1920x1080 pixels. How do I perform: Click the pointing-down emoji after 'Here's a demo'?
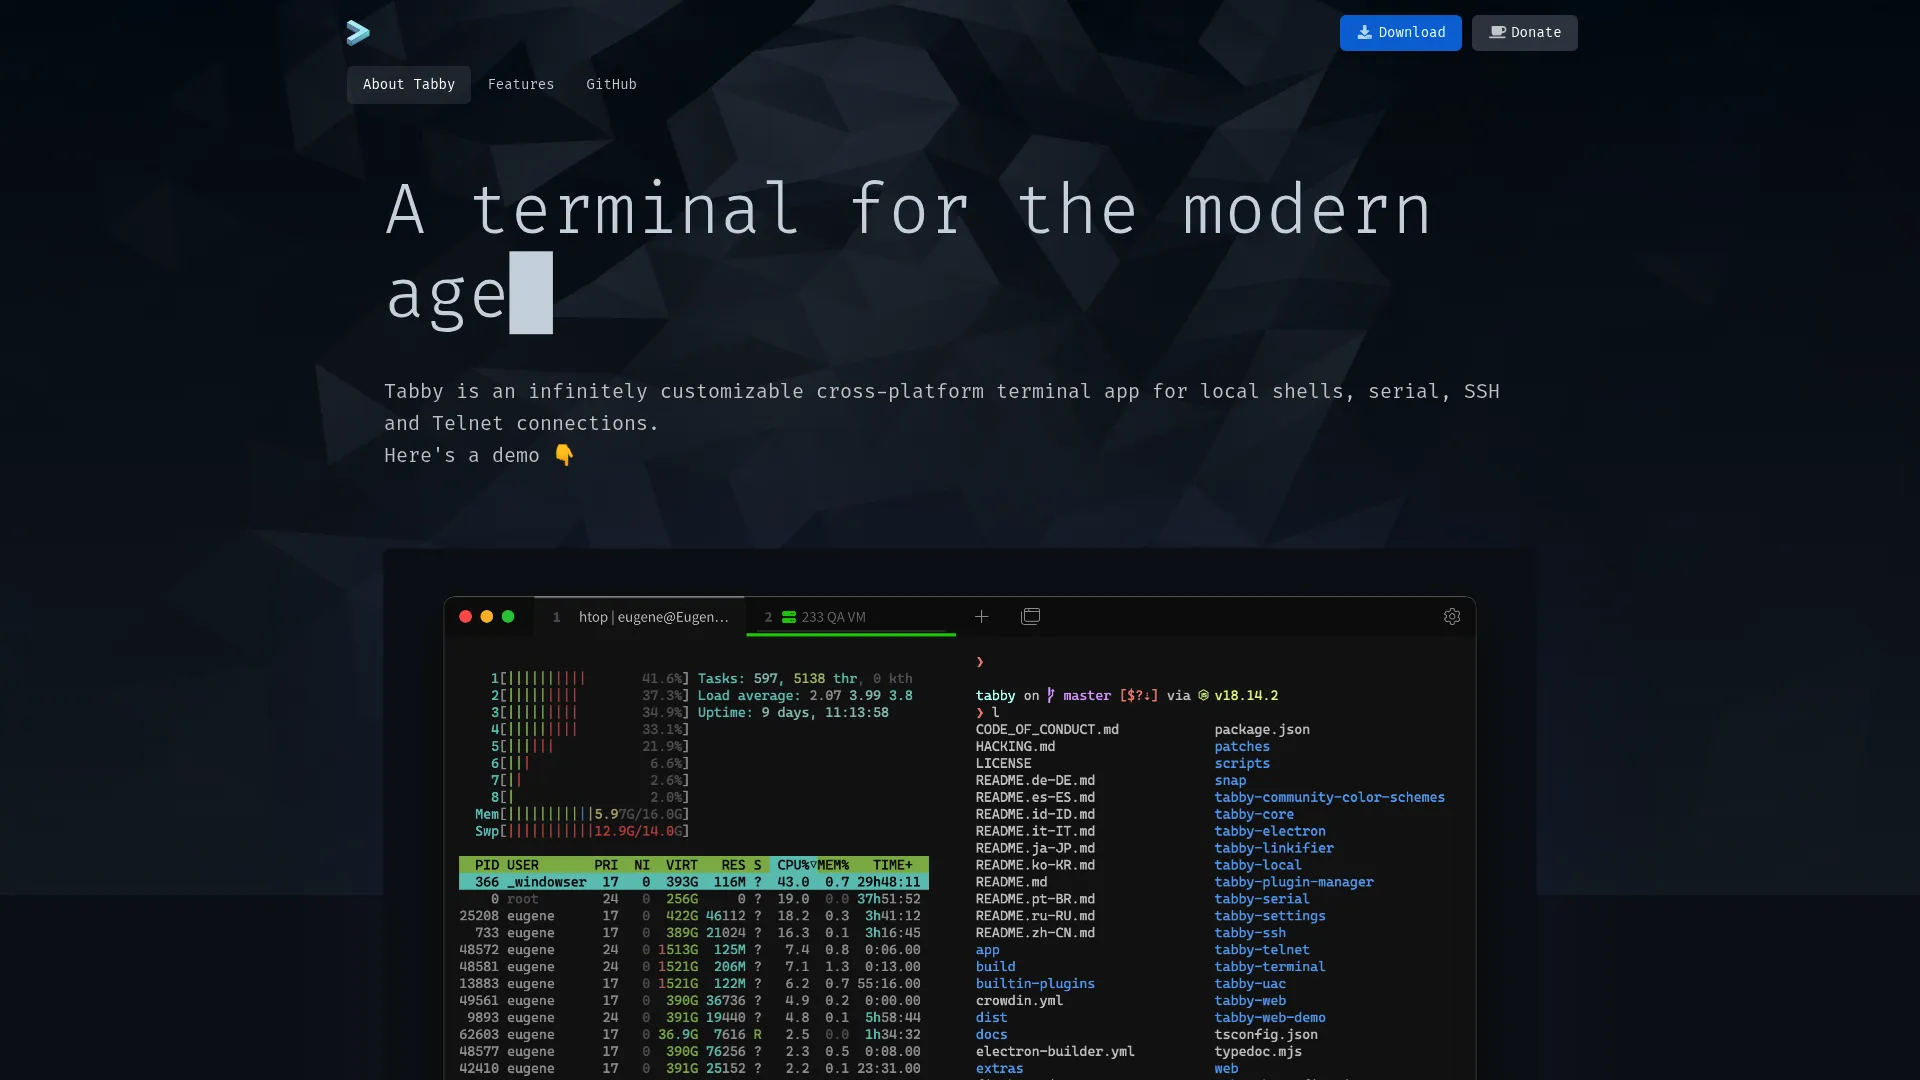(x=564, y=455)
